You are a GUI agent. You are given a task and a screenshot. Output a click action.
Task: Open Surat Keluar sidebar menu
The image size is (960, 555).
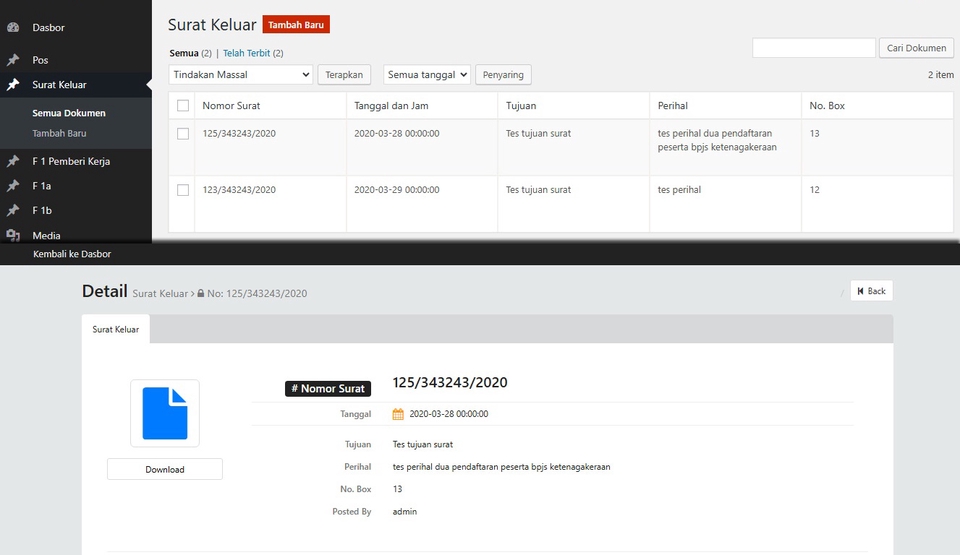pyautogui.click(x=59, y=85)
